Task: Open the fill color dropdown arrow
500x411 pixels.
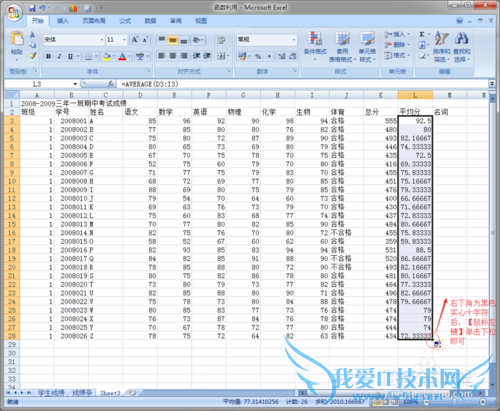Action: coord(113,56)
